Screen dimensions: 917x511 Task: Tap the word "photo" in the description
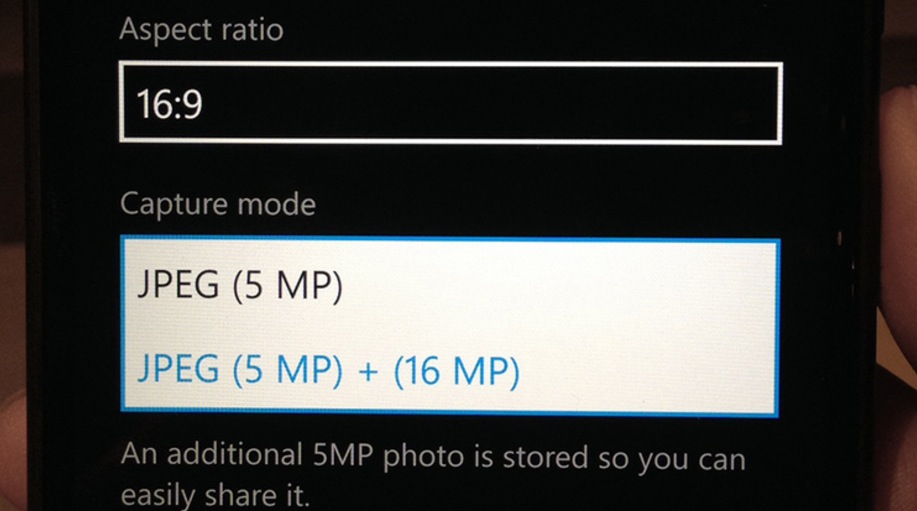[x=424, y=458]
